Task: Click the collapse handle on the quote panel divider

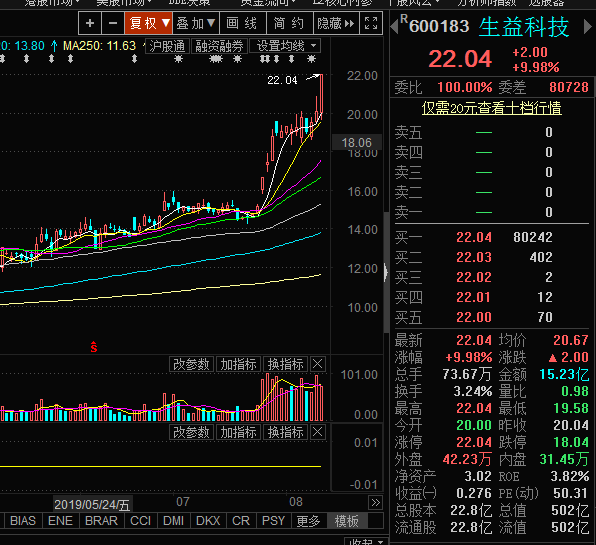Action: [x=386, y=272]
